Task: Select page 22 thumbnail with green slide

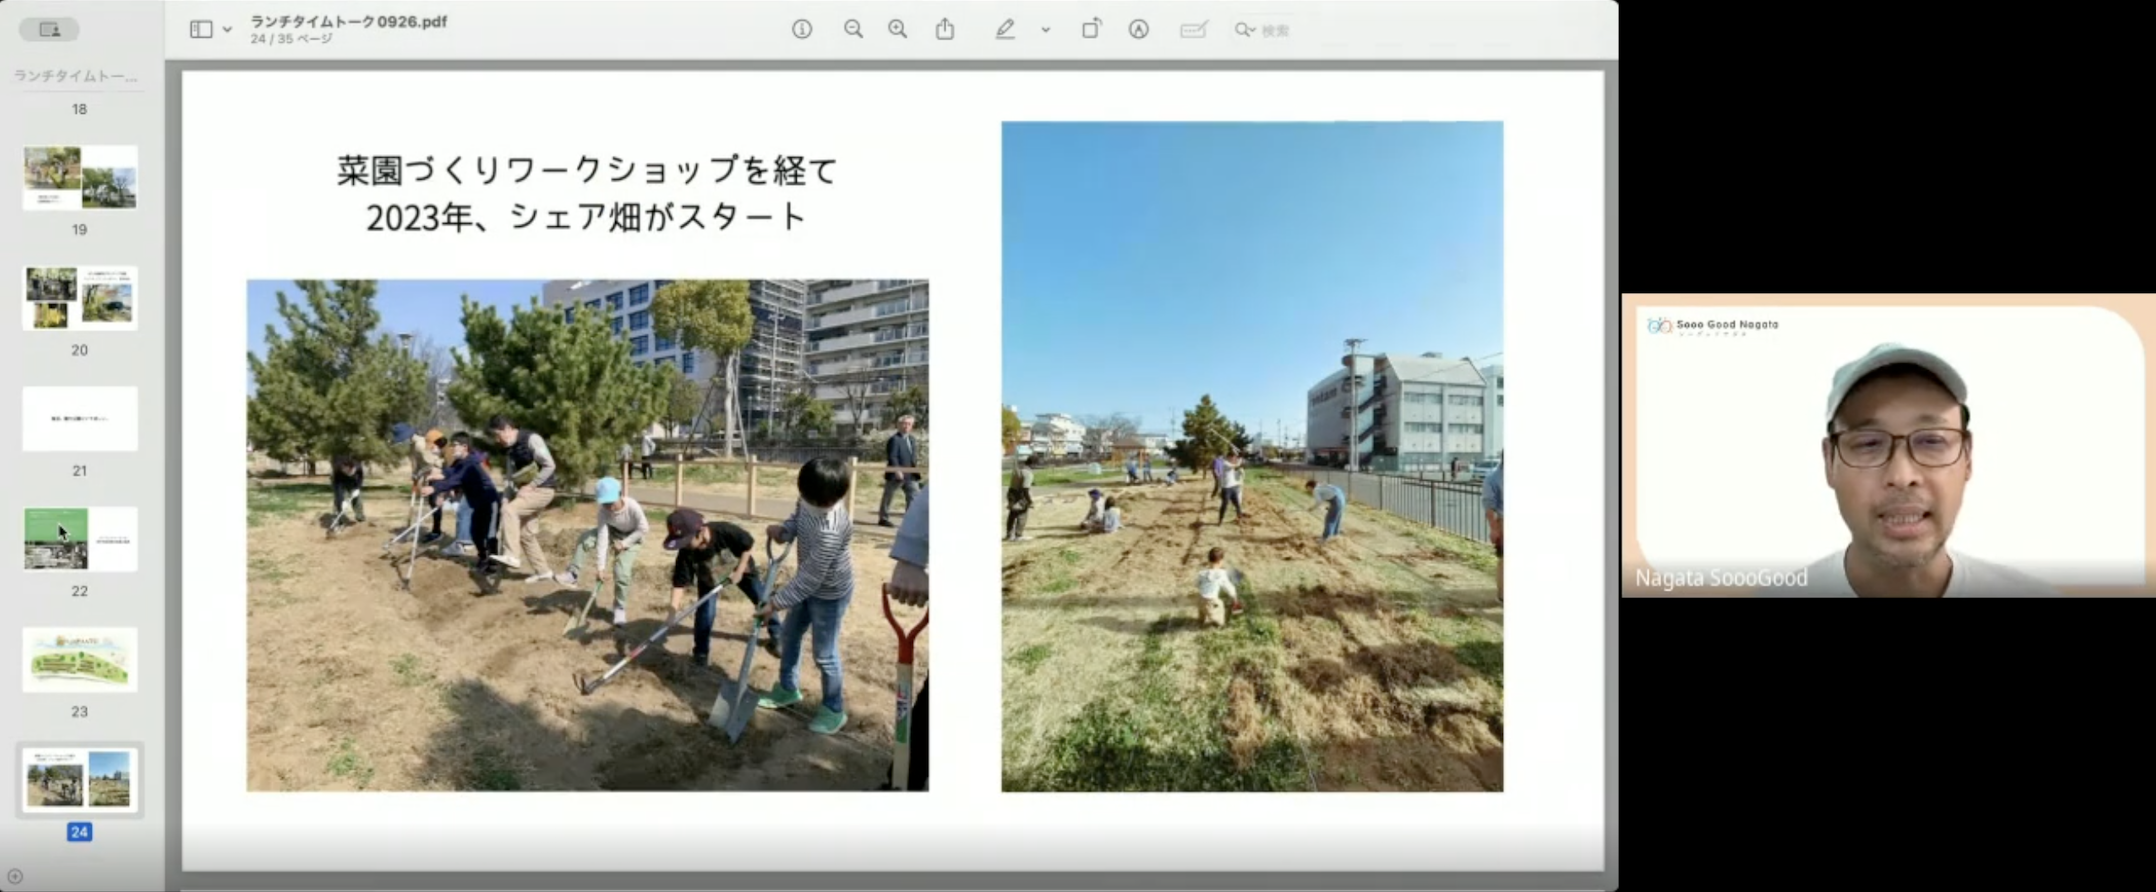Action: point(80,539)
